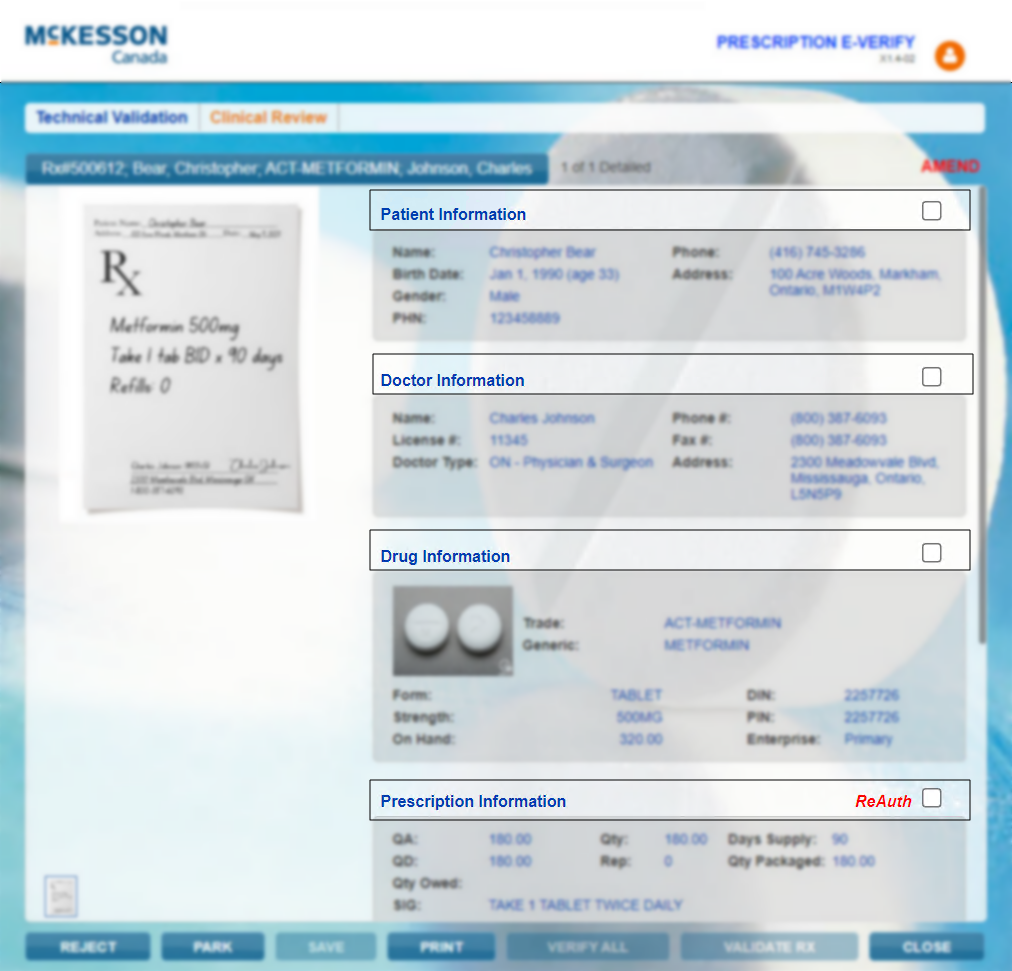Viewport: 1012px width, 971px height.
Task: Click the VERIFY ALL button
Action: (587, 946)
